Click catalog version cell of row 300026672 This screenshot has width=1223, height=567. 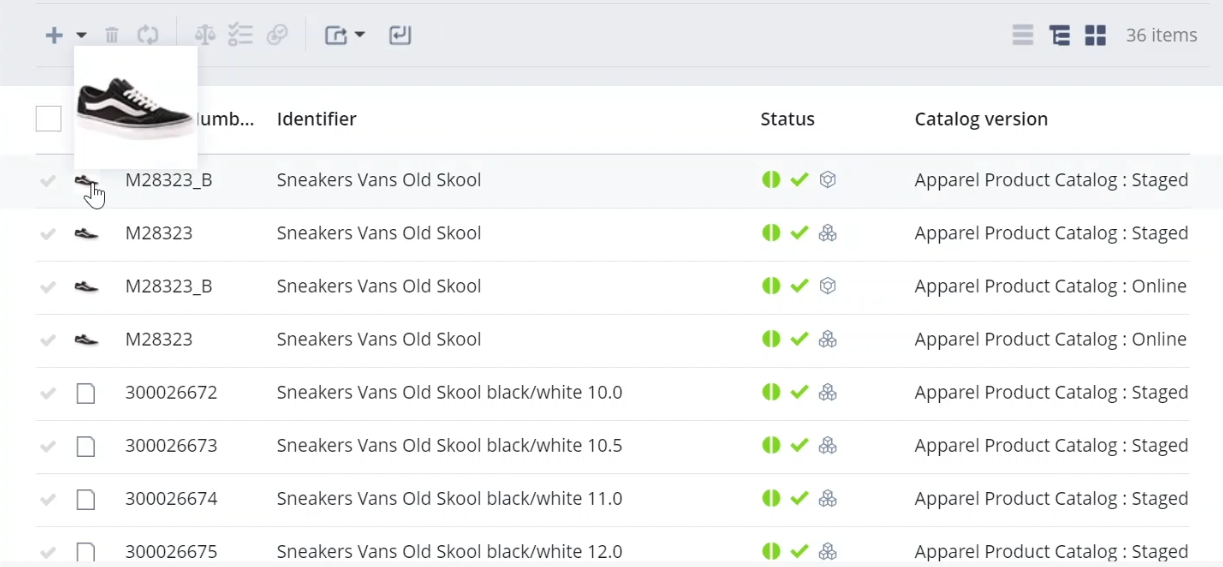1051,392
